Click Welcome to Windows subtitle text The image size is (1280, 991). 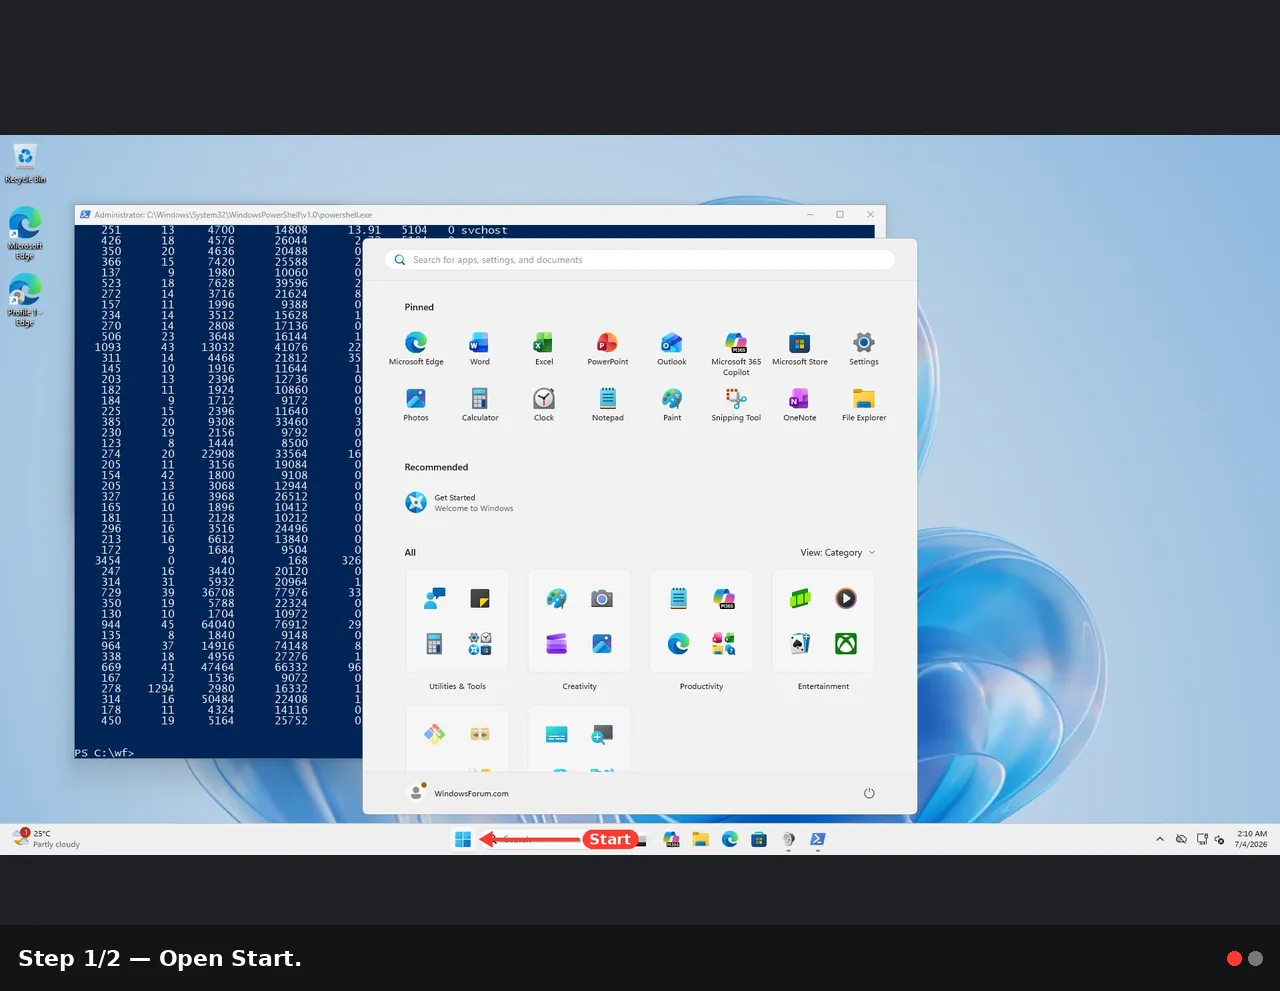click(x=474, y=509)
